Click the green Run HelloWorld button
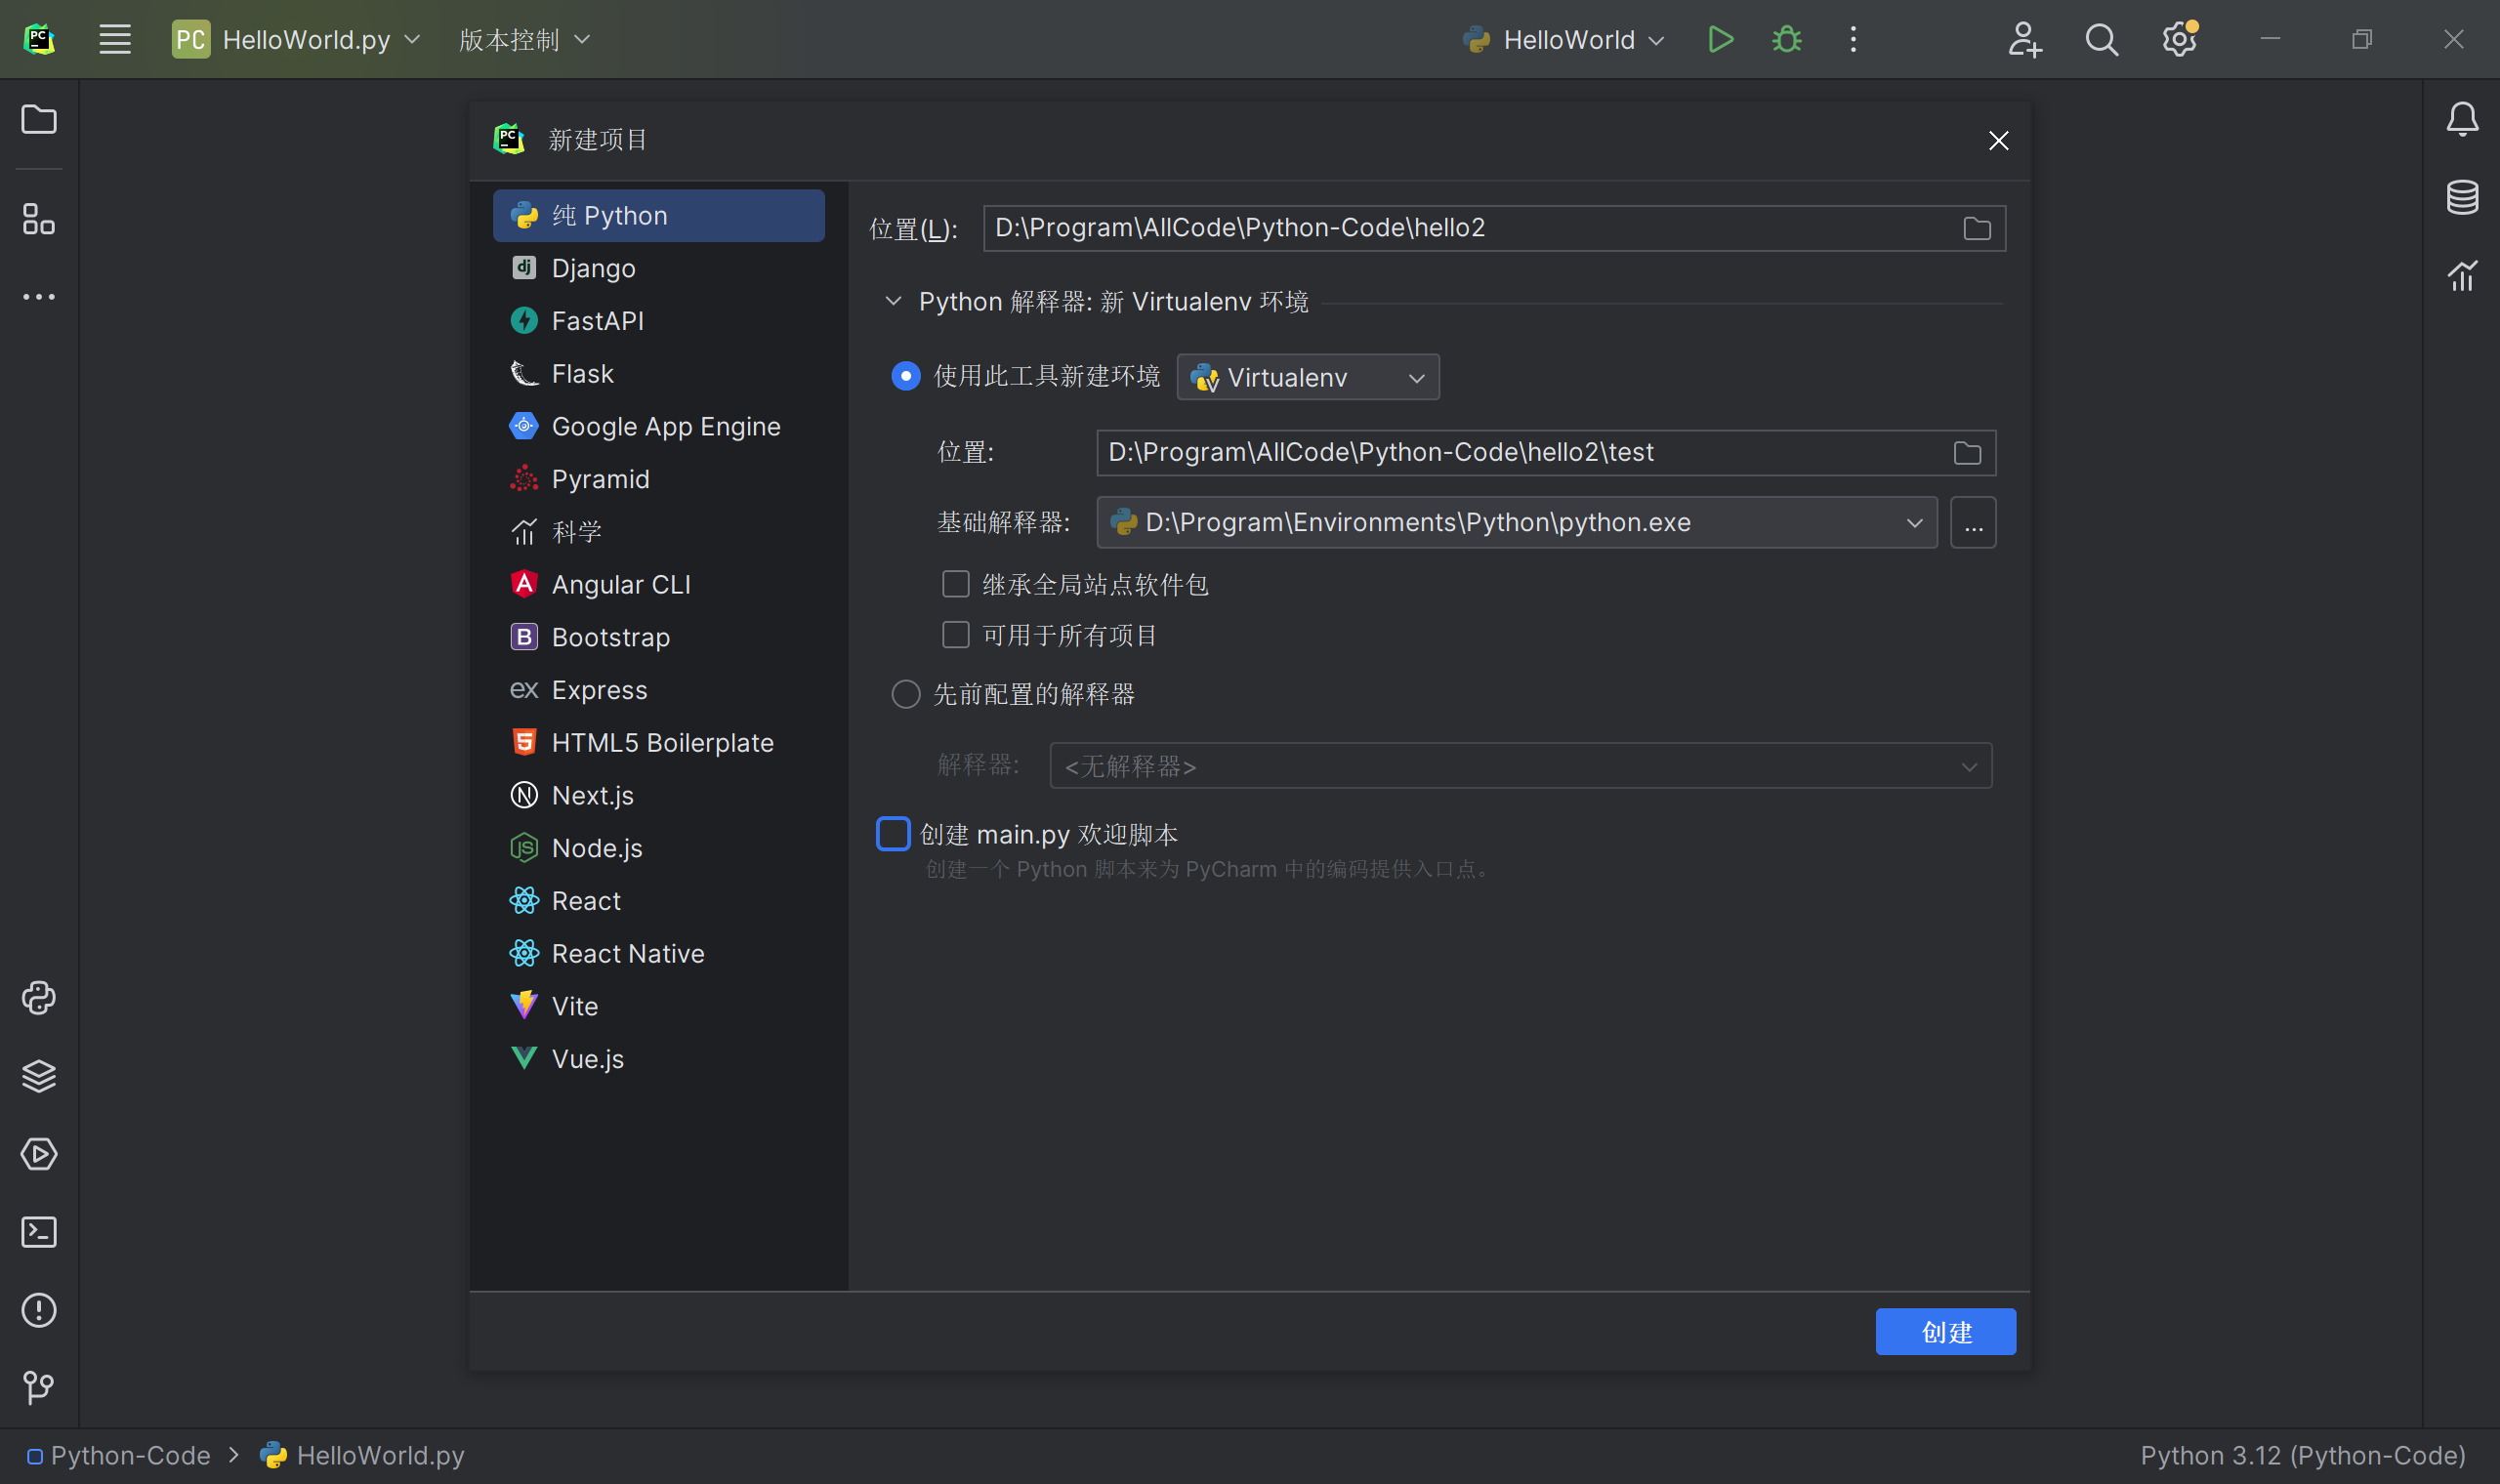Image resolution: width=2500 pixels, height=1484 pixels. (1720, 40)
